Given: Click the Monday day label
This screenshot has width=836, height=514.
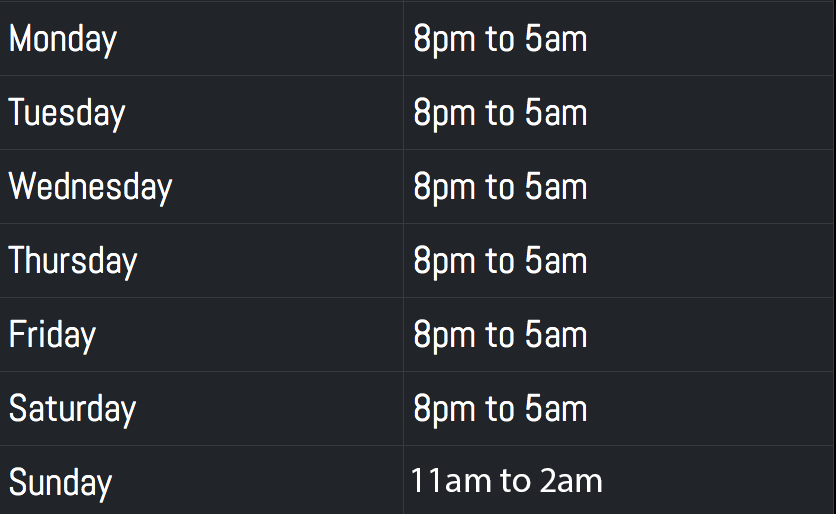Looking at the screenshot, I should [x=63, y=39].
